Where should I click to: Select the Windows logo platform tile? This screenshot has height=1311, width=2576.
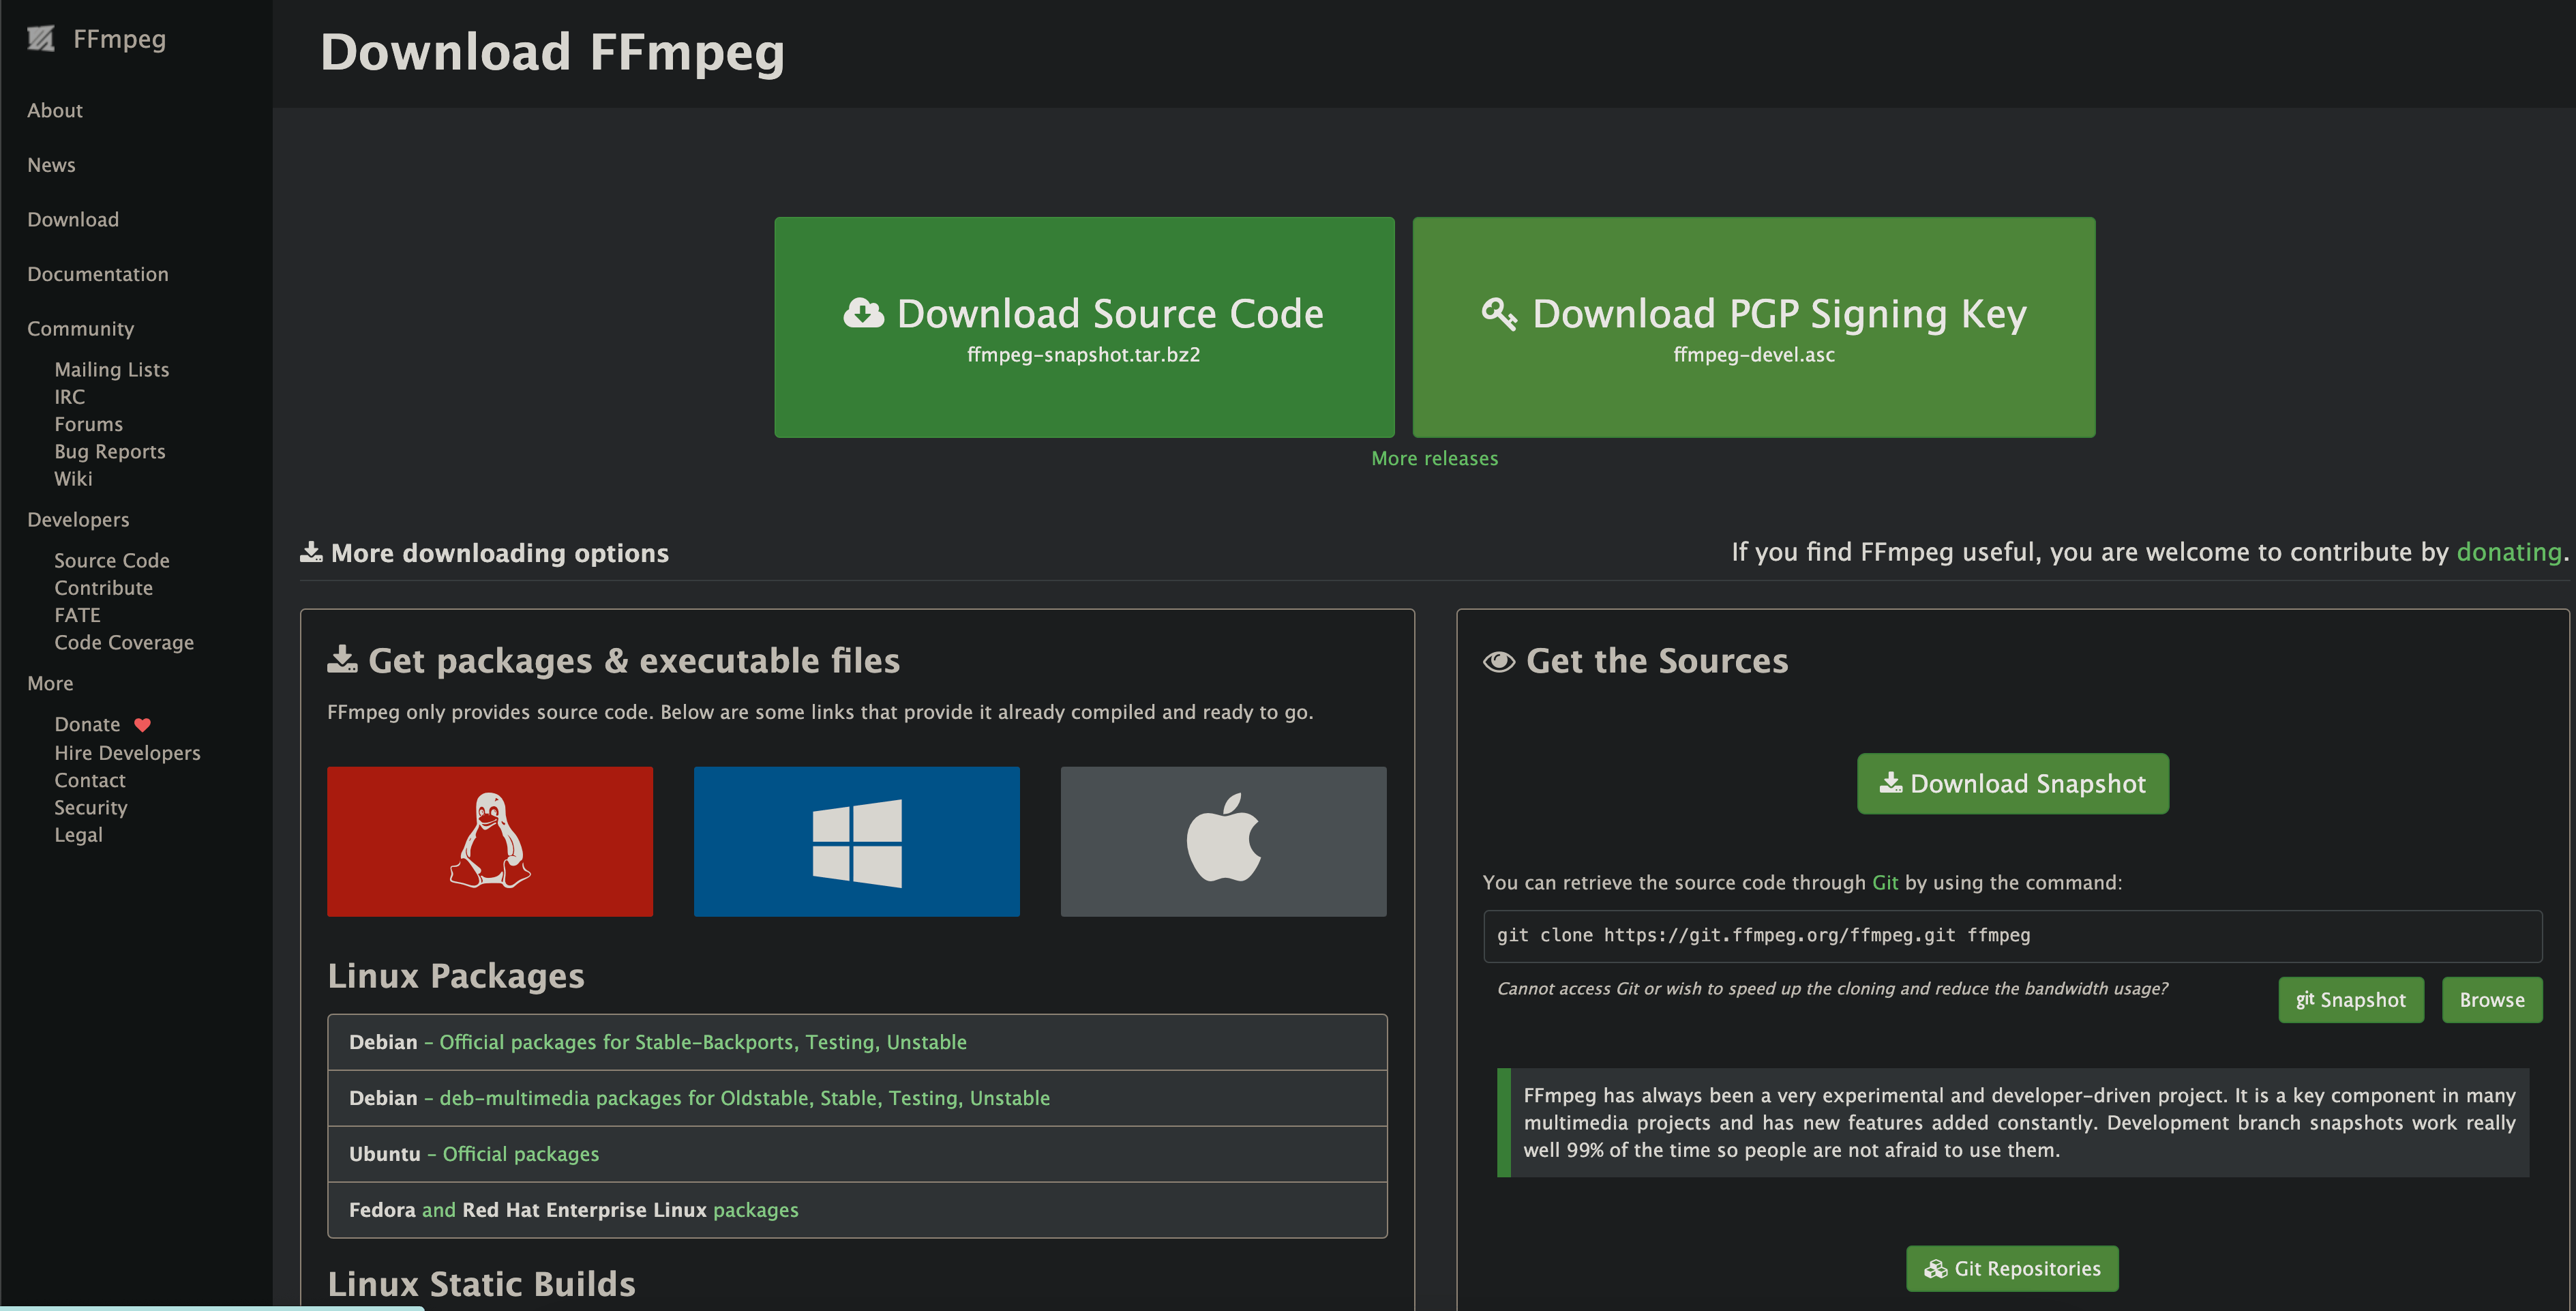click(x=857, y=841)
